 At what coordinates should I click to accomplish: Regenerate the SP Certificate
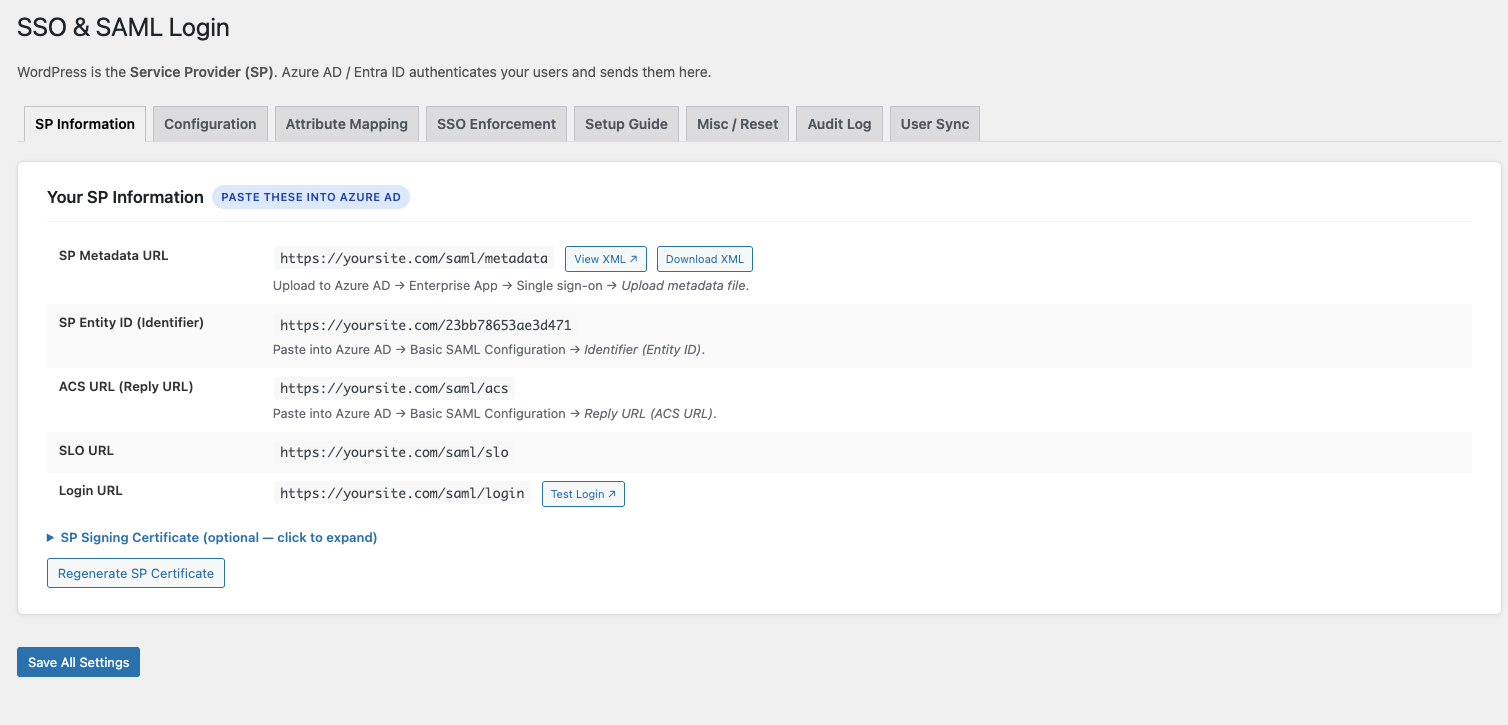(136, 573)
